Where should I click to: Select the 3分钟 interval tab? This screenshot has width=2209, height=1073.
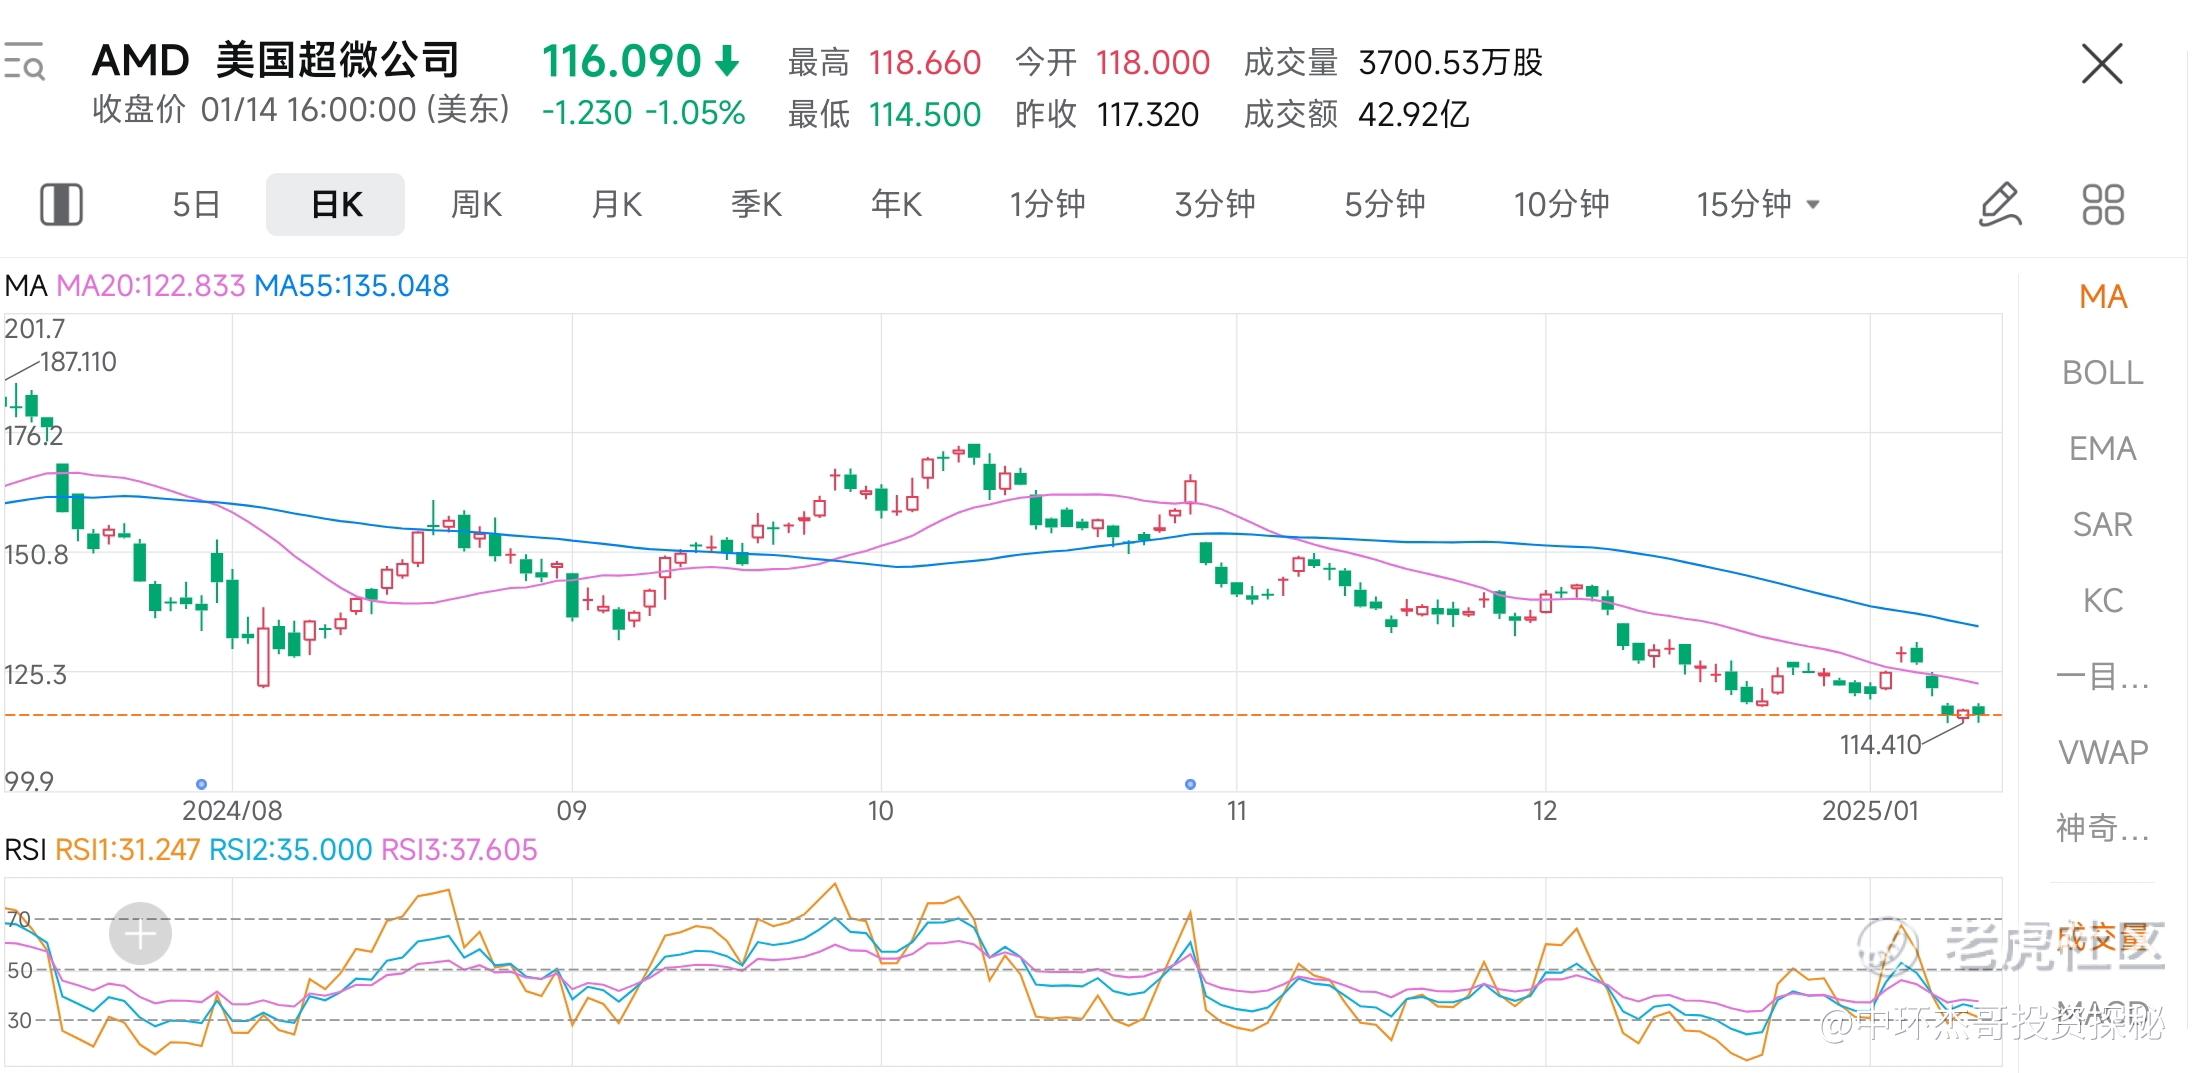tap(1215, 204)
